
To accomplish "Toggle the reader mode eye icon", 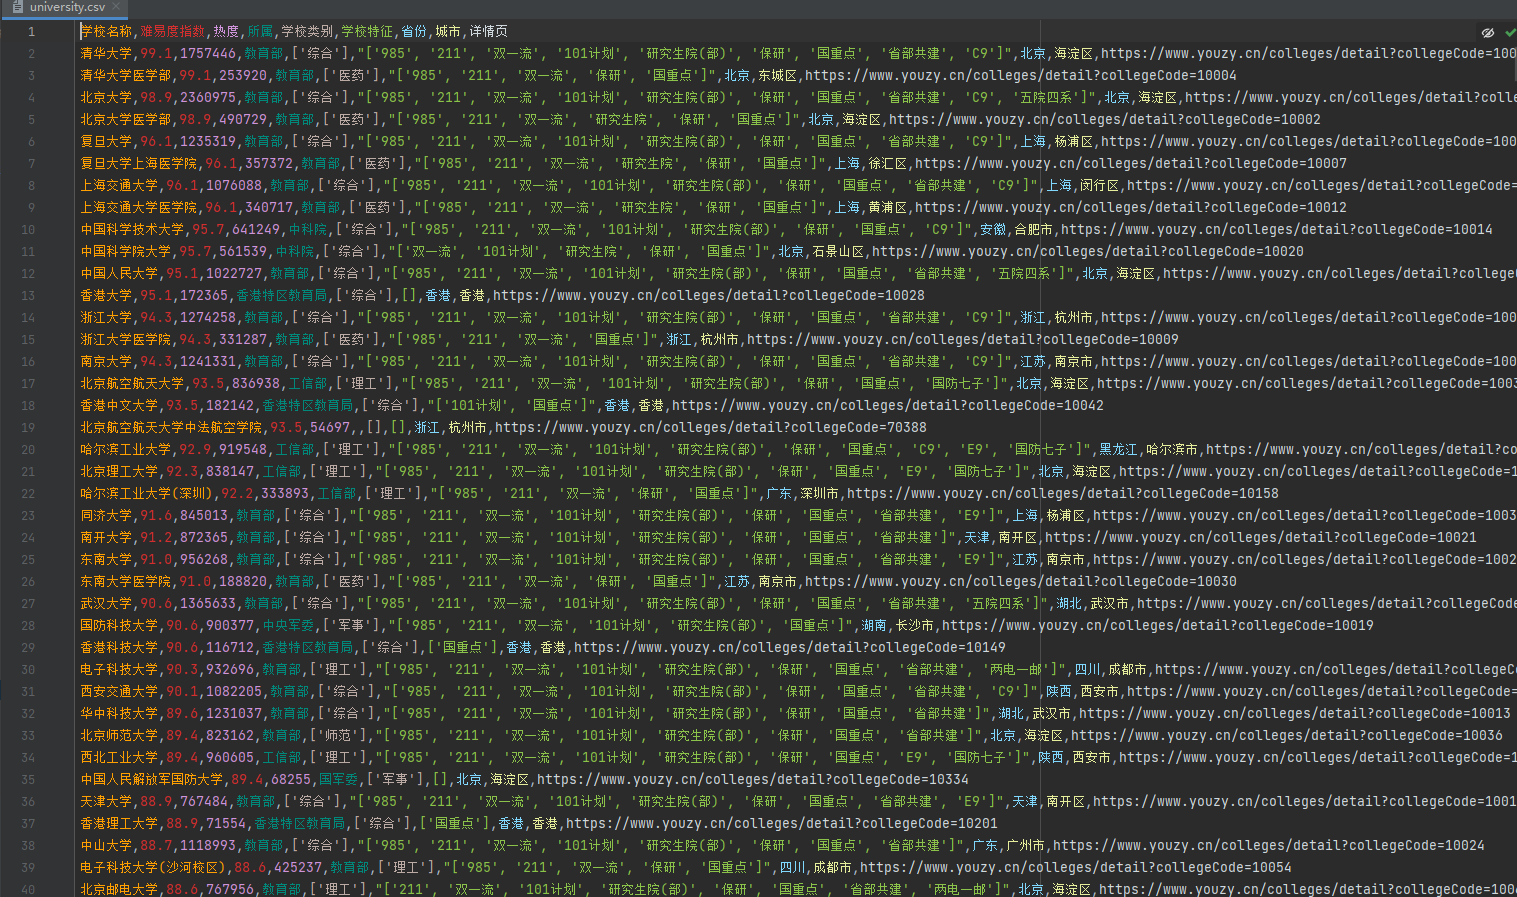I will coord(1487,31).
